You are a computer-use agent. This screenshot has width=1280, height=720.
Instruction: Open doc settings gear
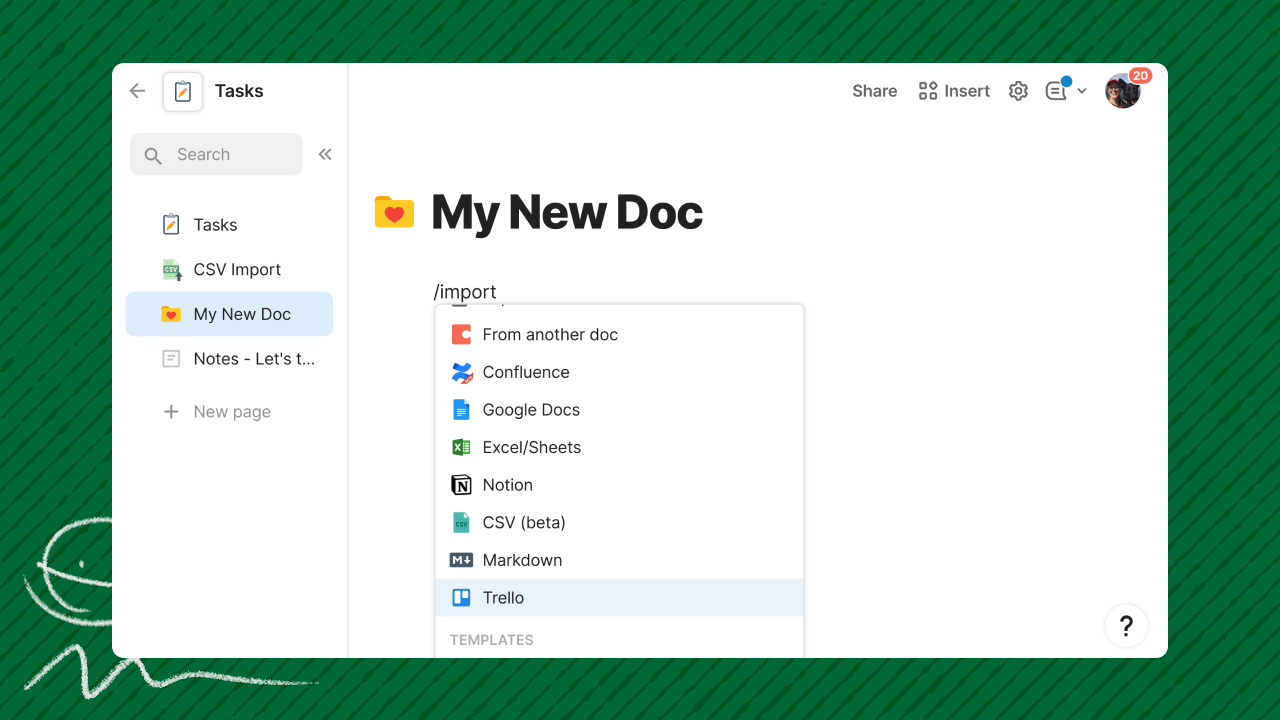pyautogui.click(x=1018, y=91)
